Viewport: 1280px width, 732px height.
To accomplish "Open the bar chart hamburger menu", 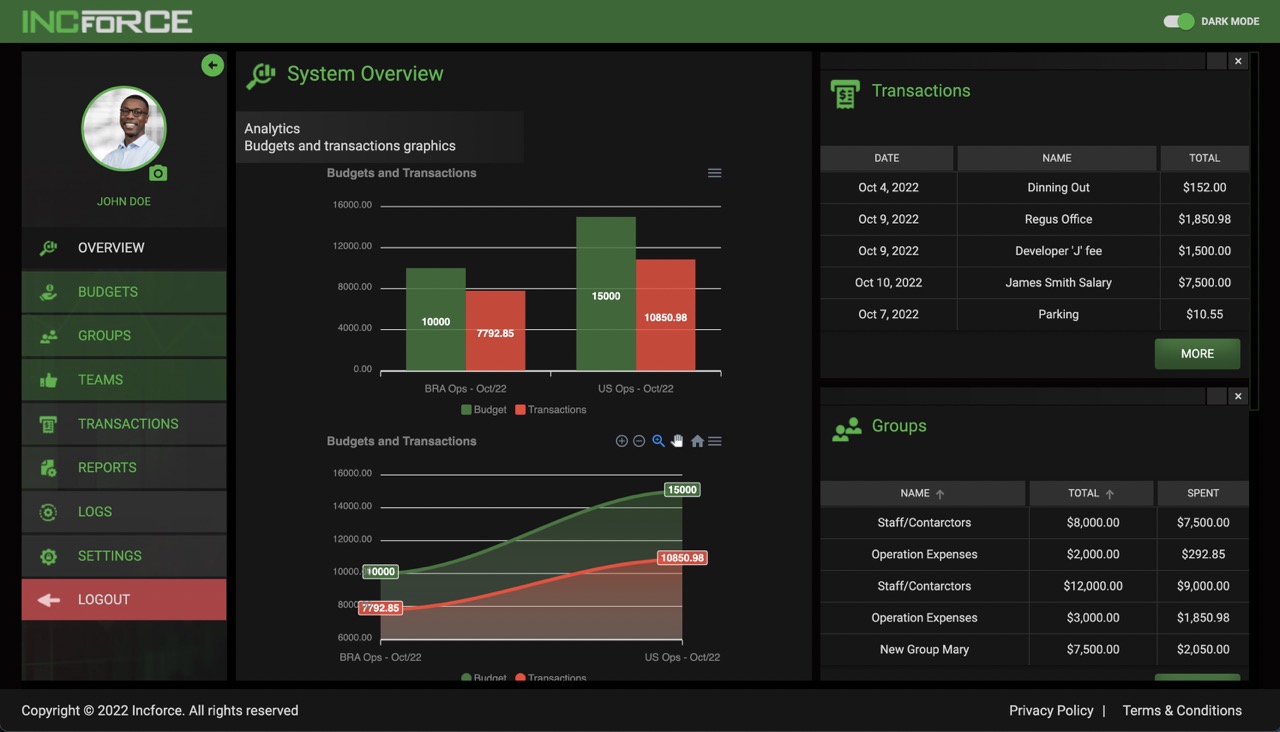I will (714, 173).
